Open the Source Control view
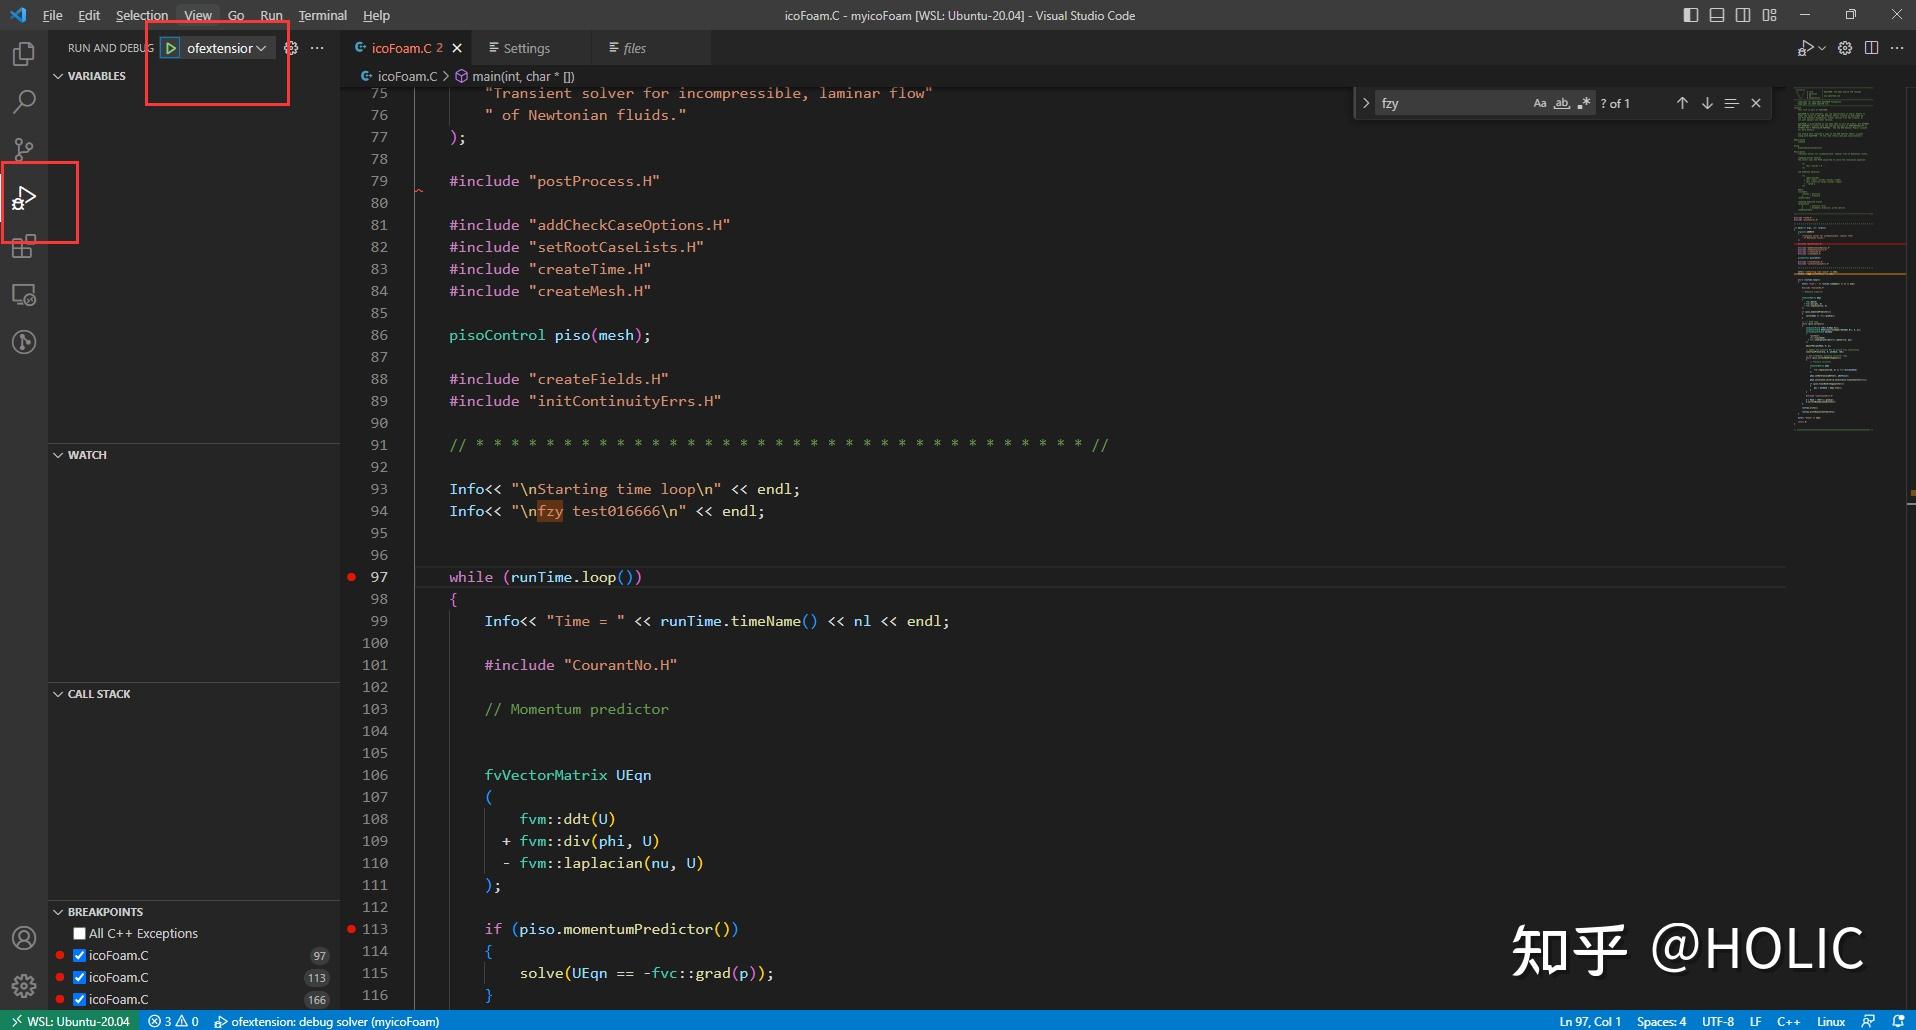 point(23,149)
